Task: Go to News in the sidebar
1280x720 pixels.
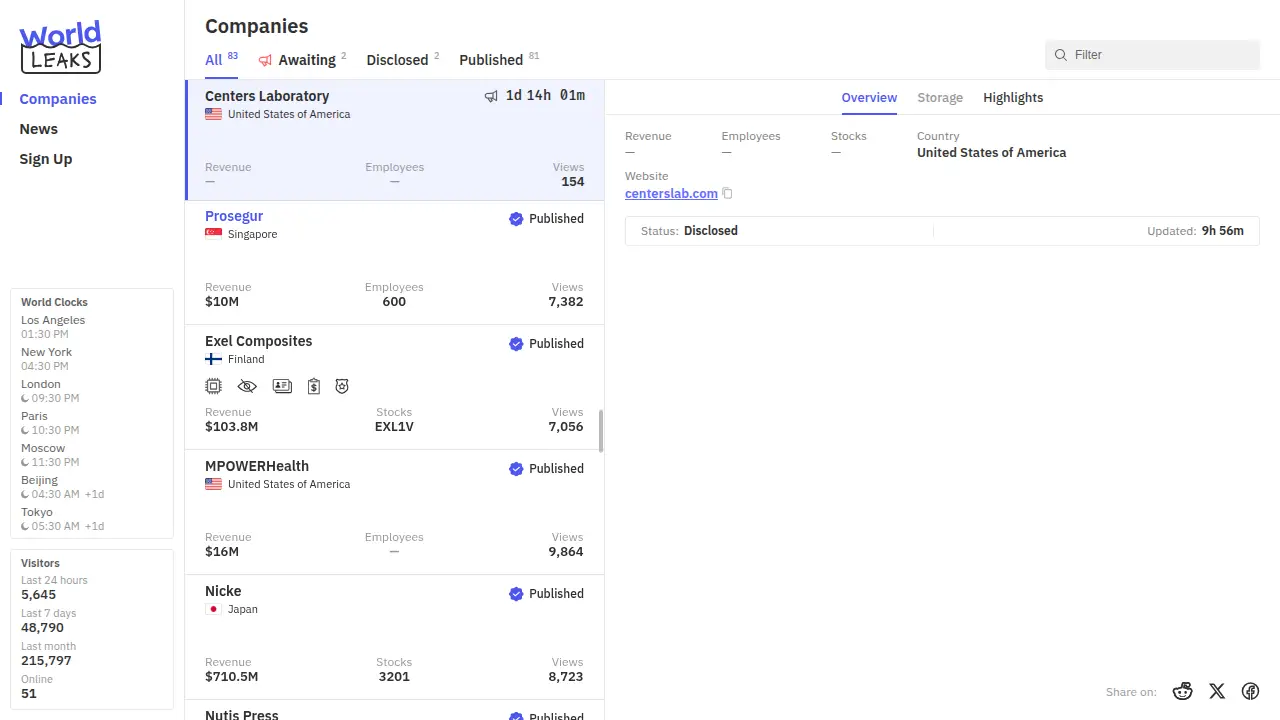Action: pyautogui.click(x=39, y=129)
